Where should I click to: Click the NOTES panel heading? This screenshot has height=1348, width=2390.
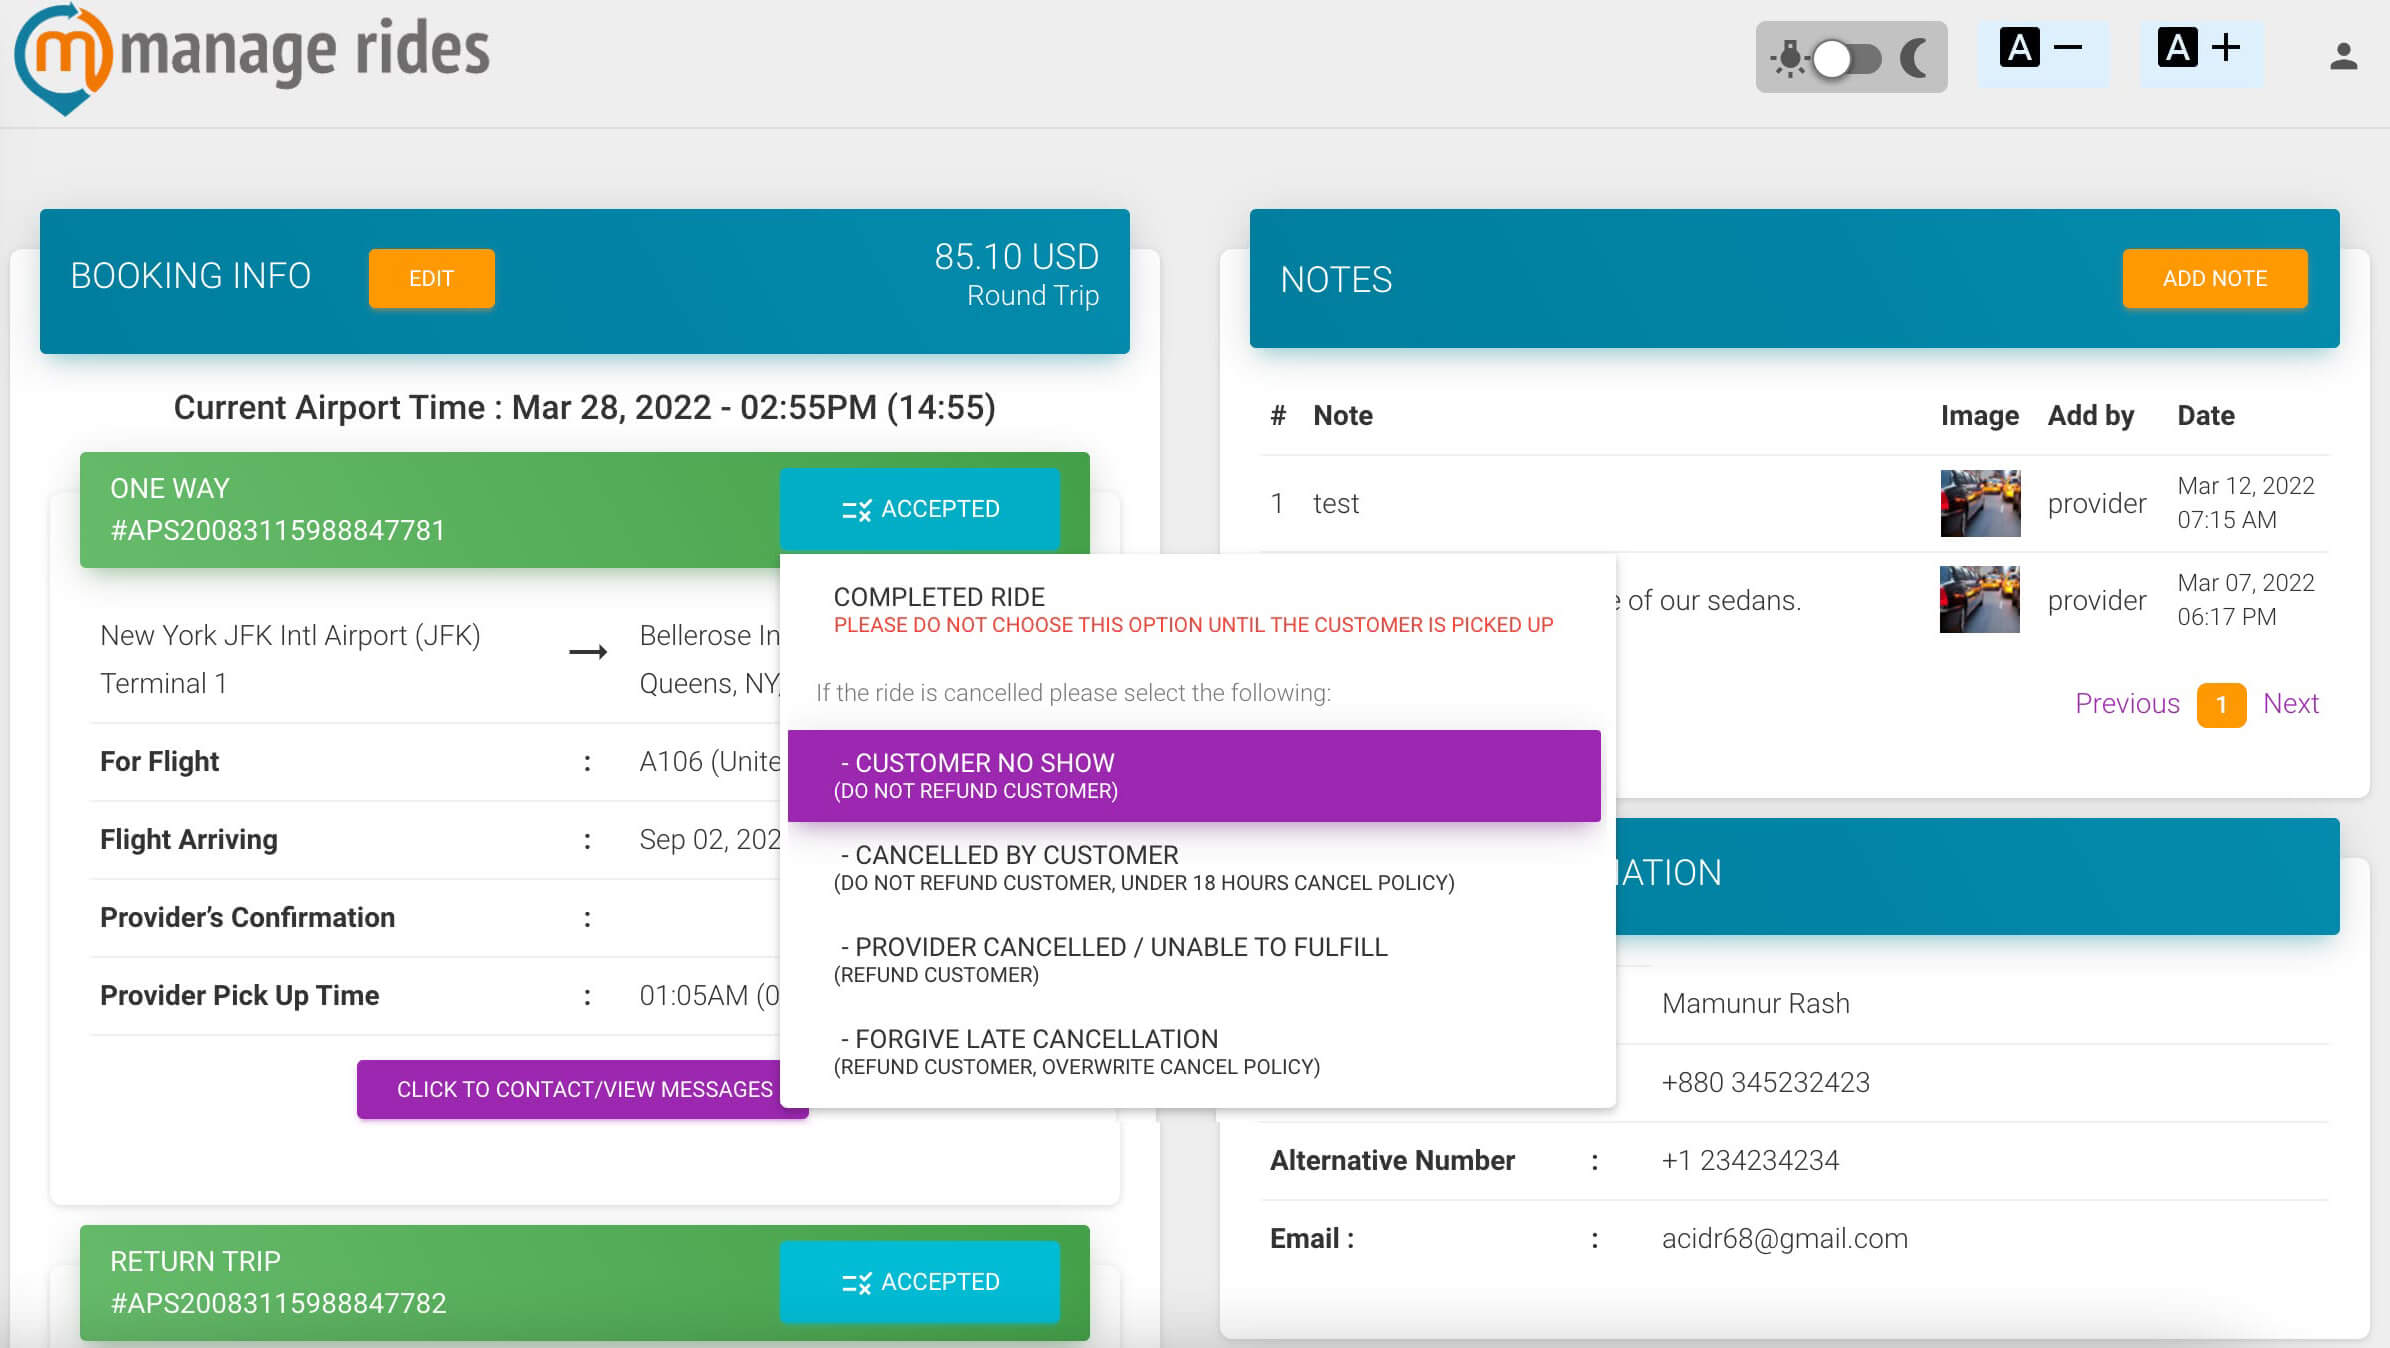pos(1336,280)
